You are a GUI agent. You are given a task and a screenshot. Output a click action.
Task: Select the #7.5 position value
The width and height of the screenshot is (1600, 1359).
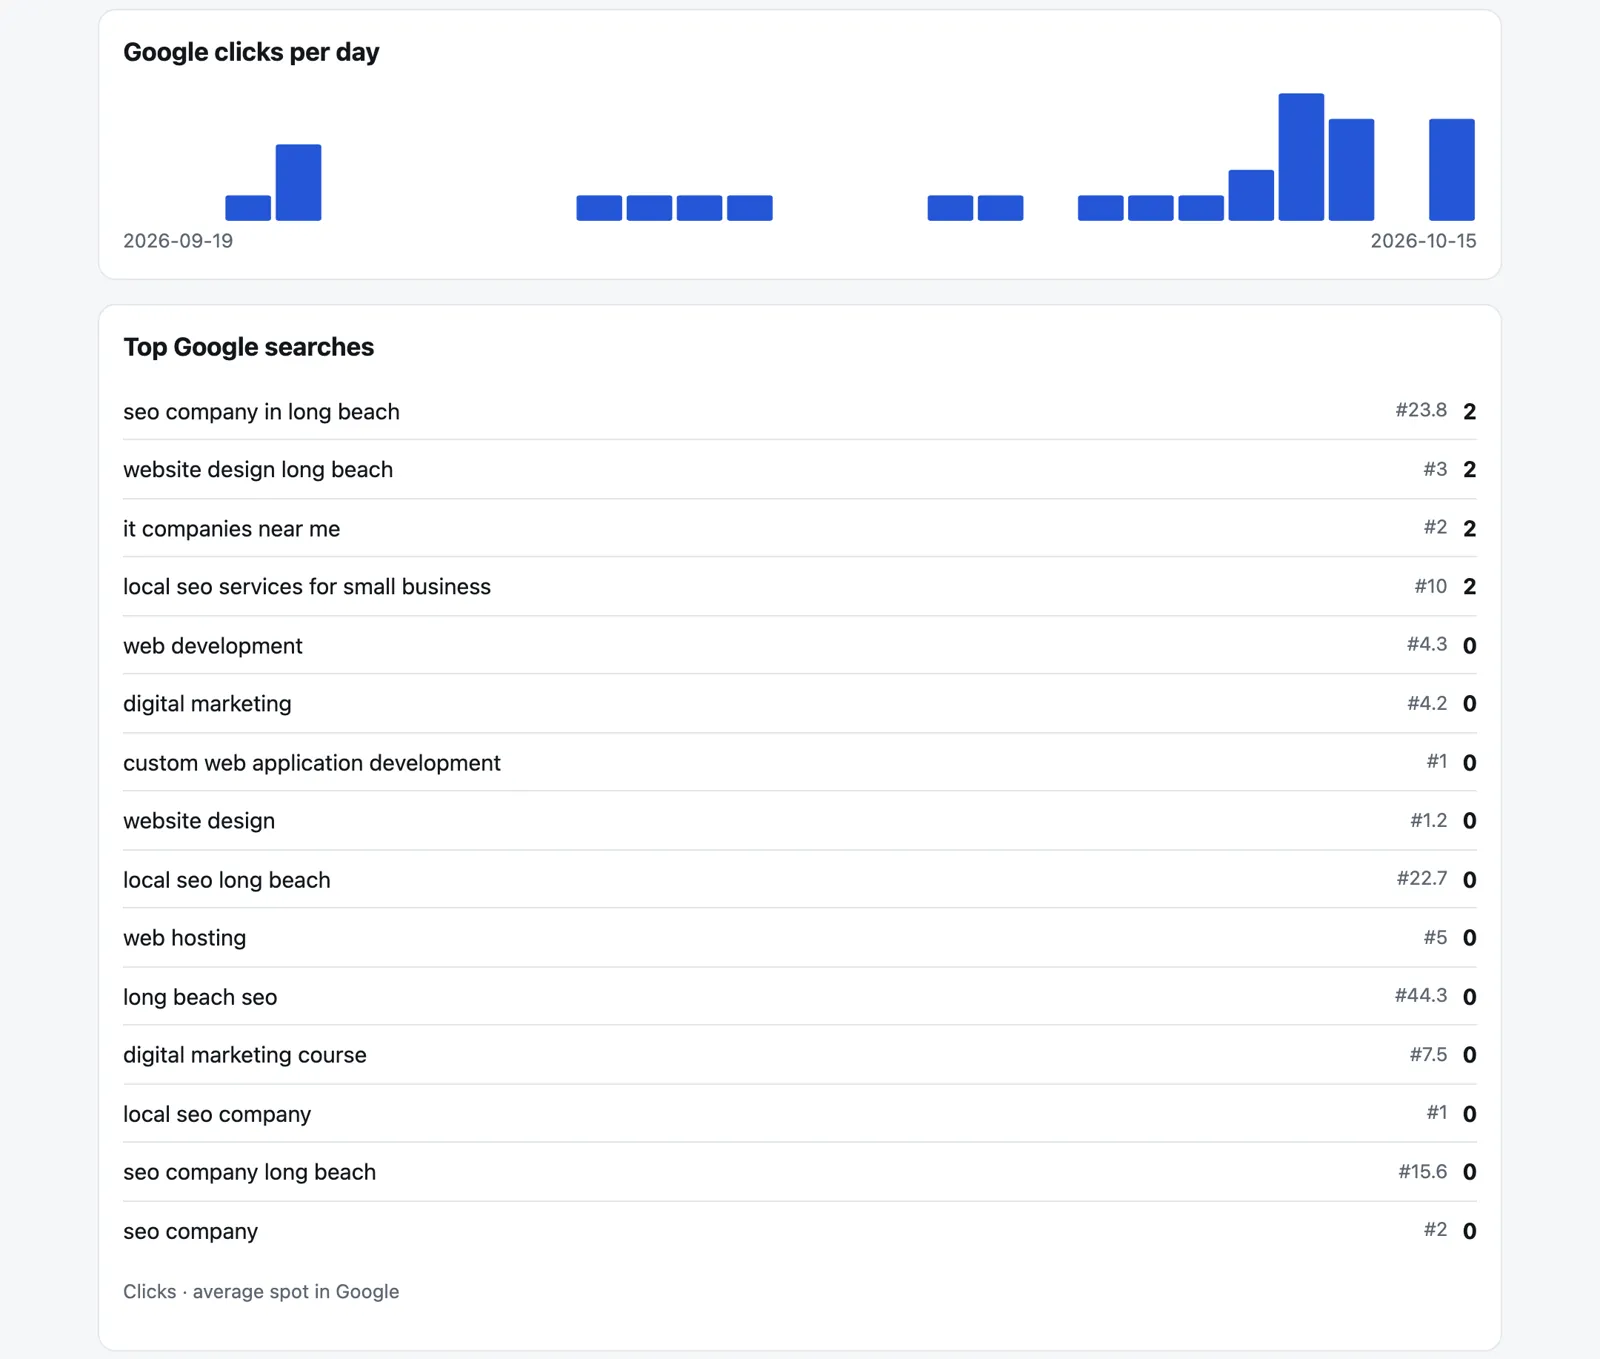1429,1054
